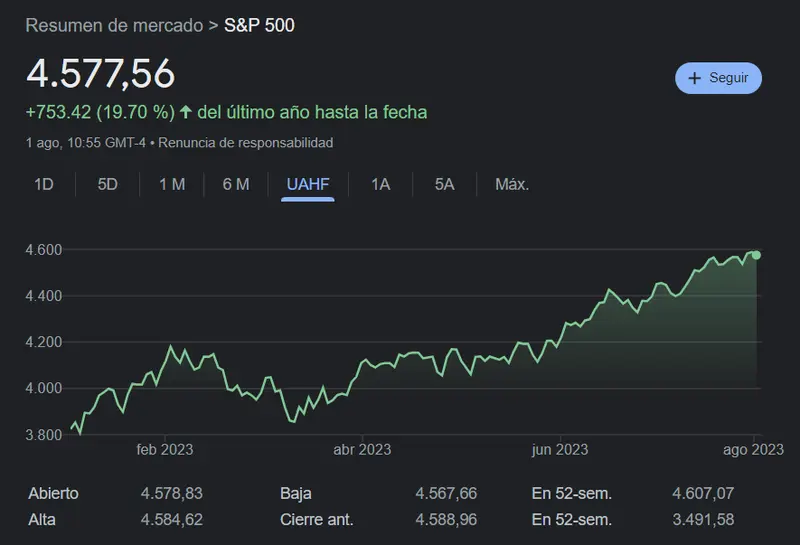Click the 4.000 y-axis label
Viewport: 800px width, 545px height.
pos(44,388)
